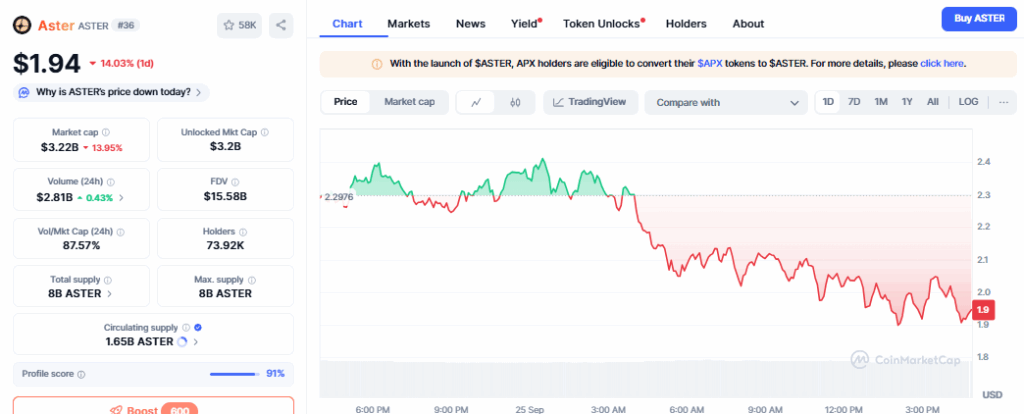
Task: Switch to line chart icon
Action: click(477, 102)
